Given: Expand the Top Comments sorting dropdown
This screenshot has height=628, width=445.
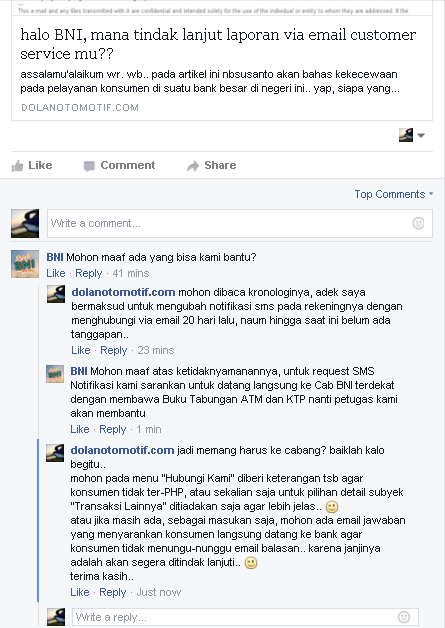Looking at the screenshot, I should pos(394,194).
